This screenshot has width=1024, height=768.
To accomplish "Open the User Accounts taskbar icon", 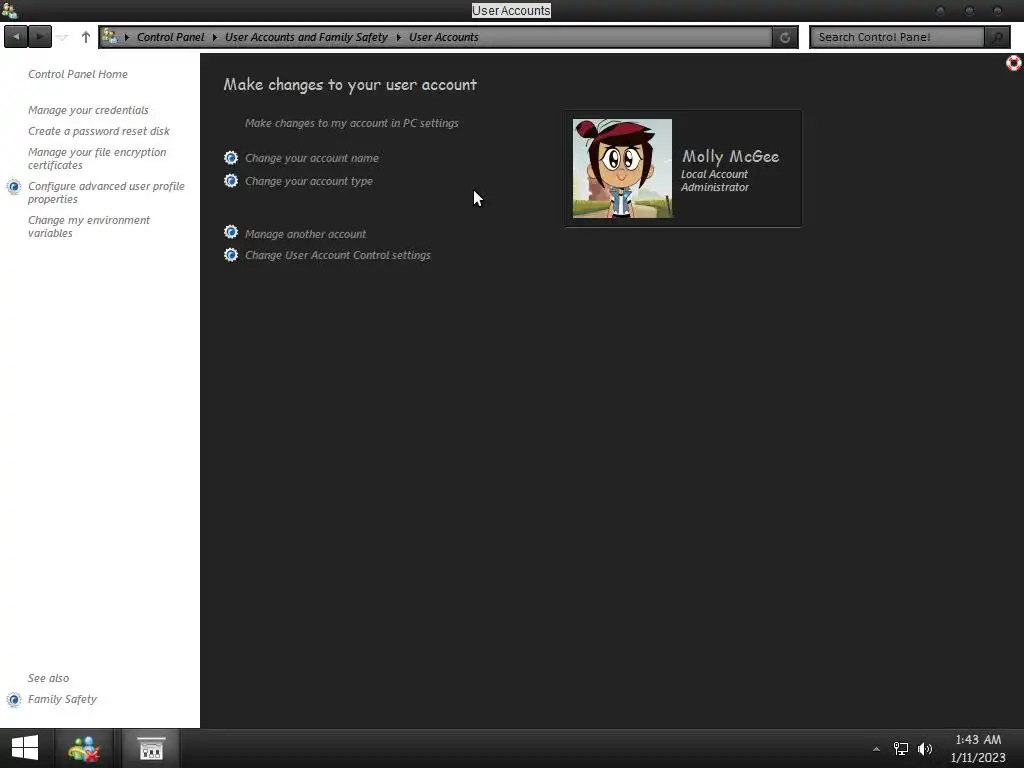I will (84, 748).
